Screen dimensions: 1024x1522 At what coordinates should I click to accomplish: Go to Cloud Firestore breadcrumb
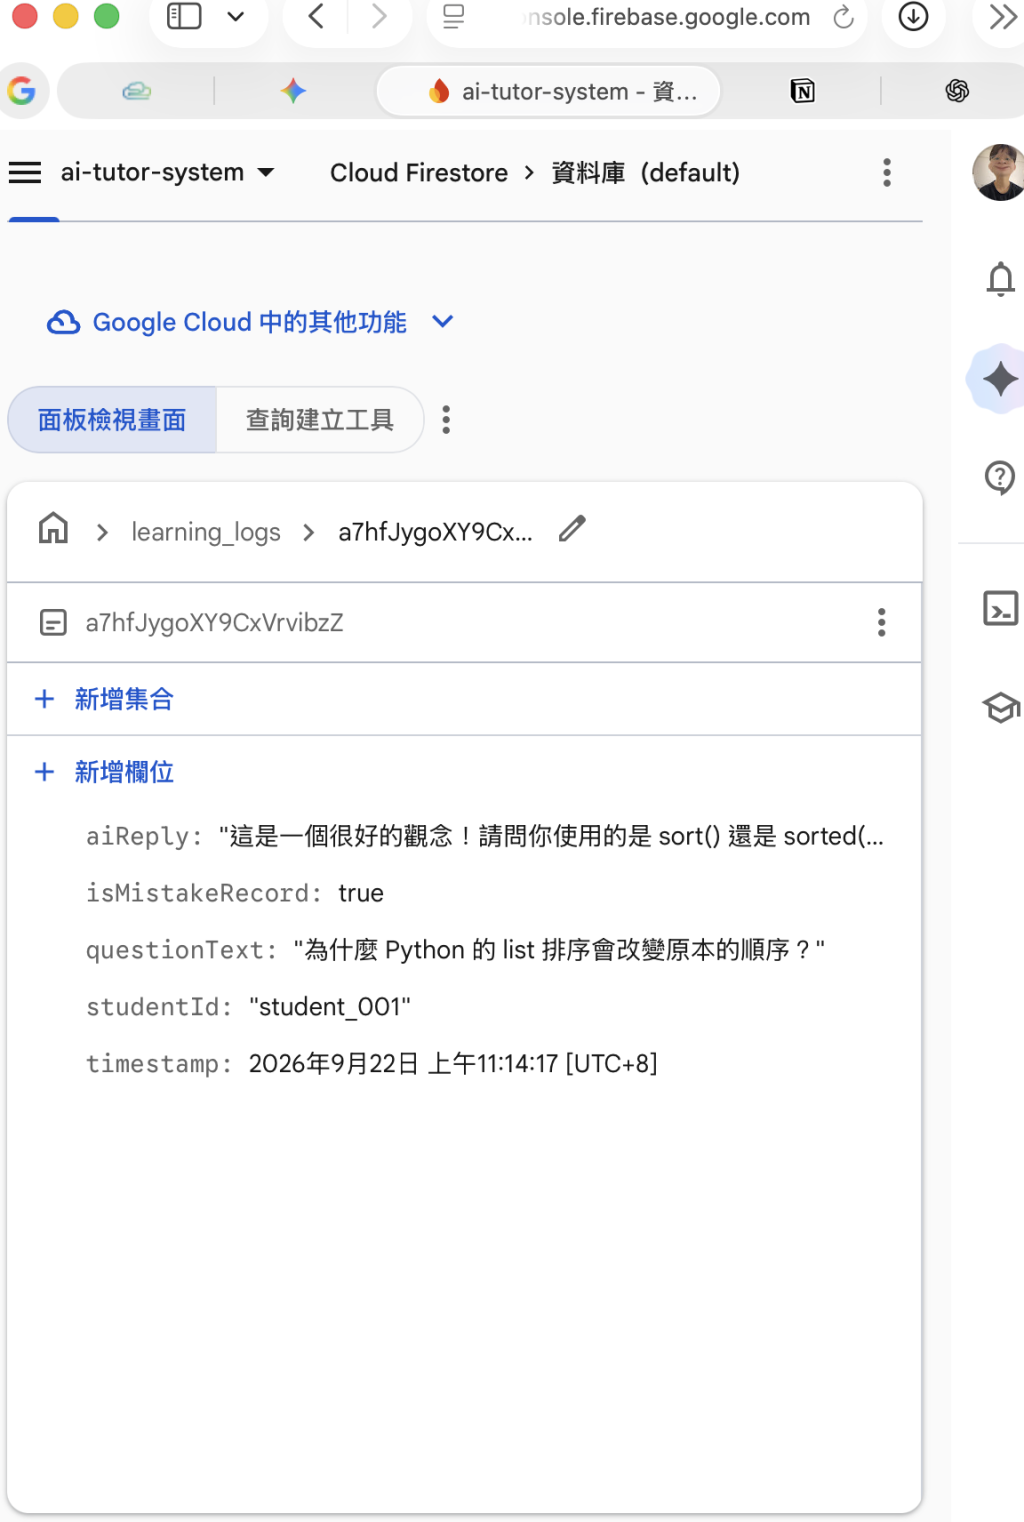point(419,173)
